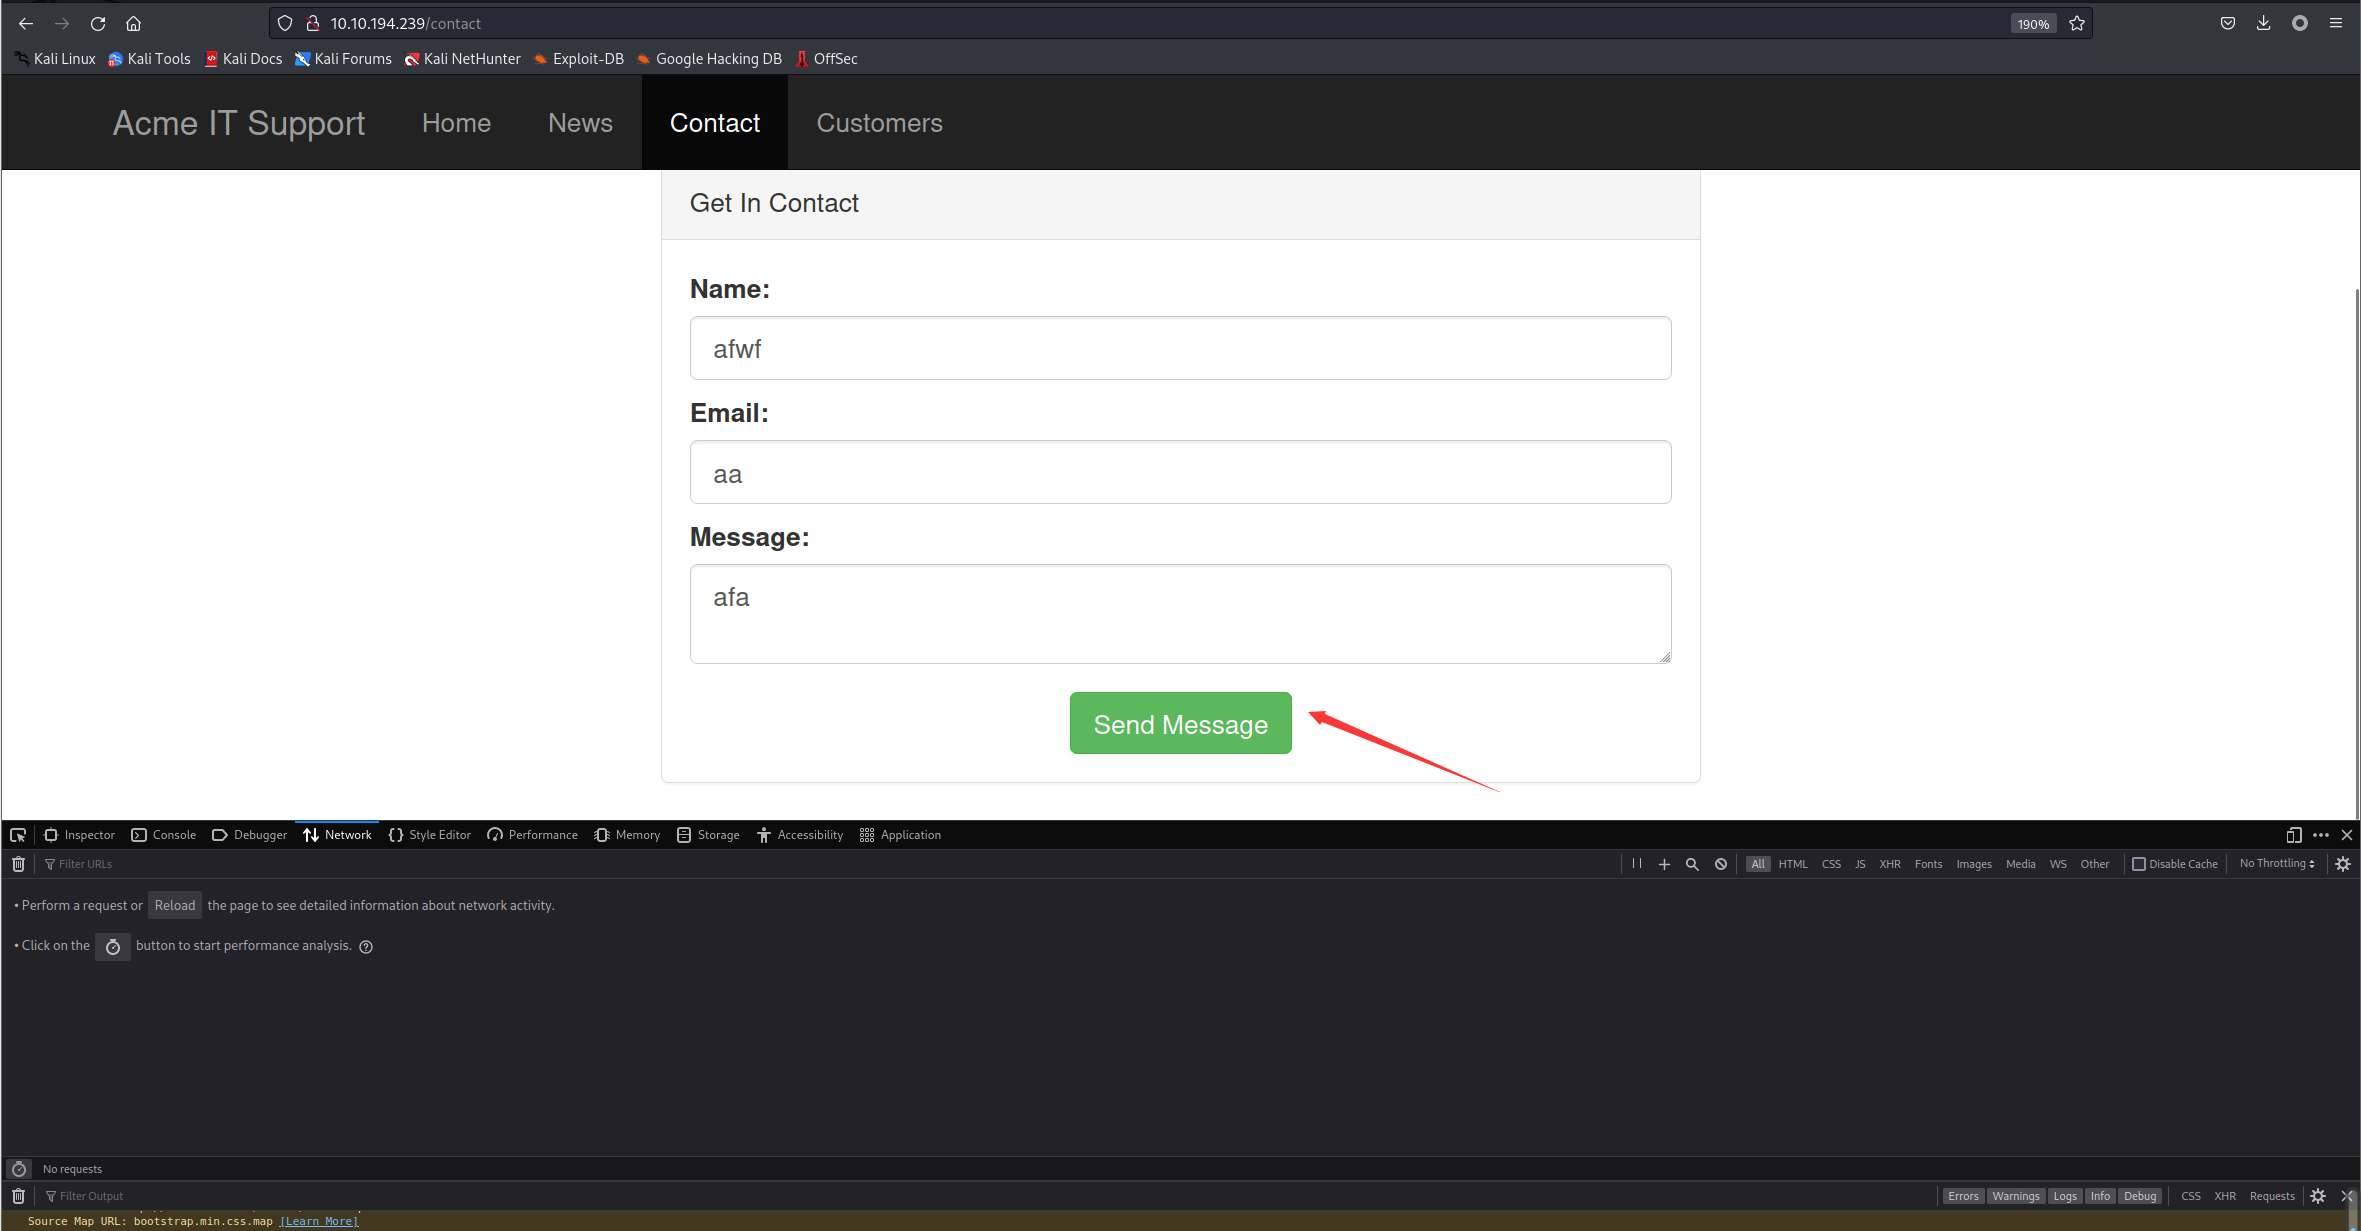
Task: Click the element picker icon in devtools
Action: (18, 835)
